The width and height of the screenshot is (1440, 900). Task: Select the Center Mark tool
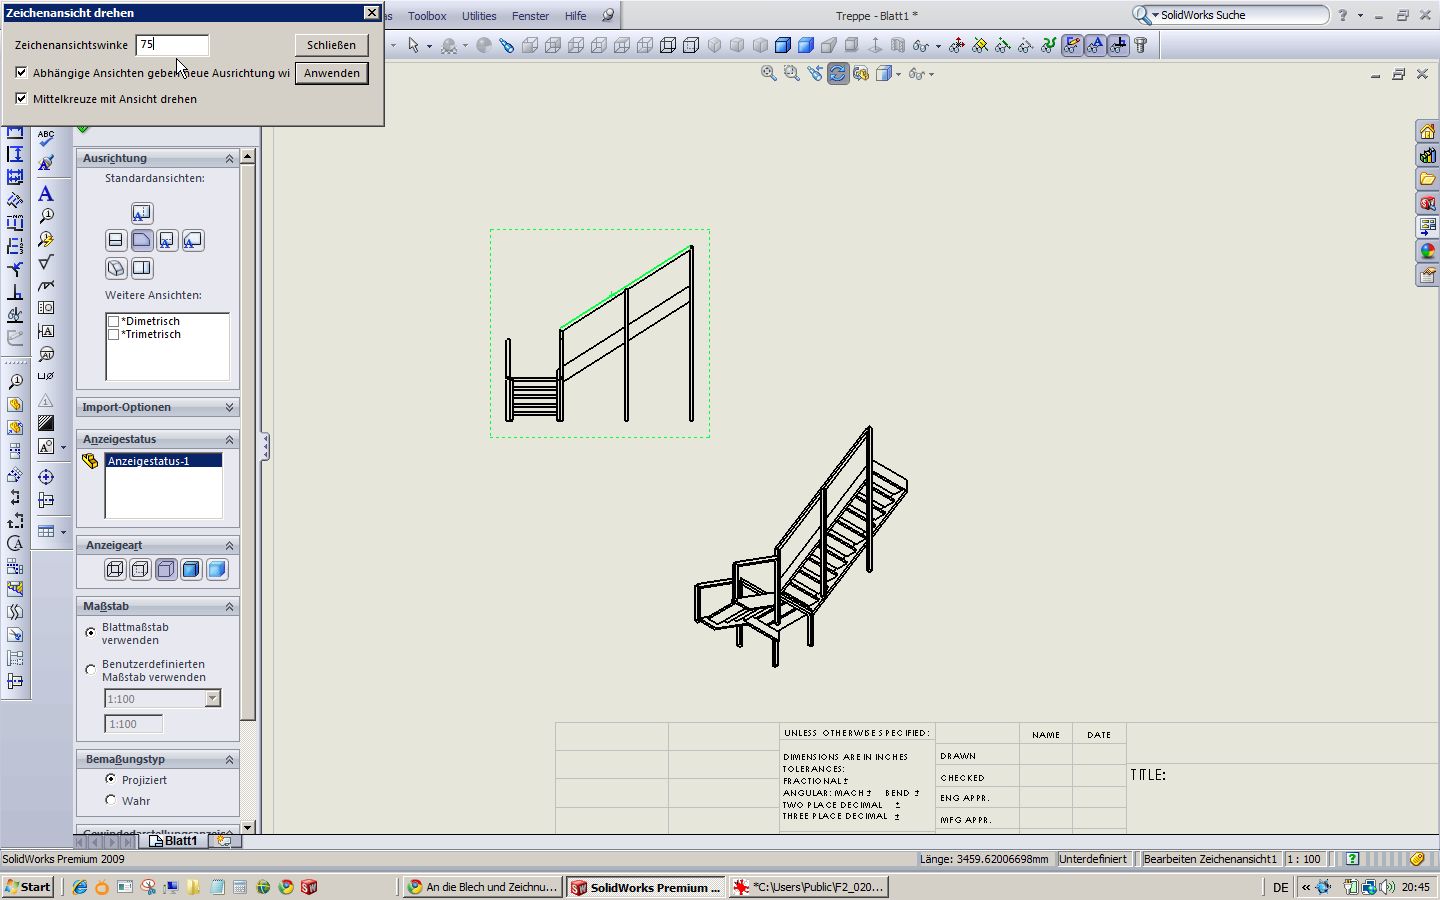click(x=46, y=477)
